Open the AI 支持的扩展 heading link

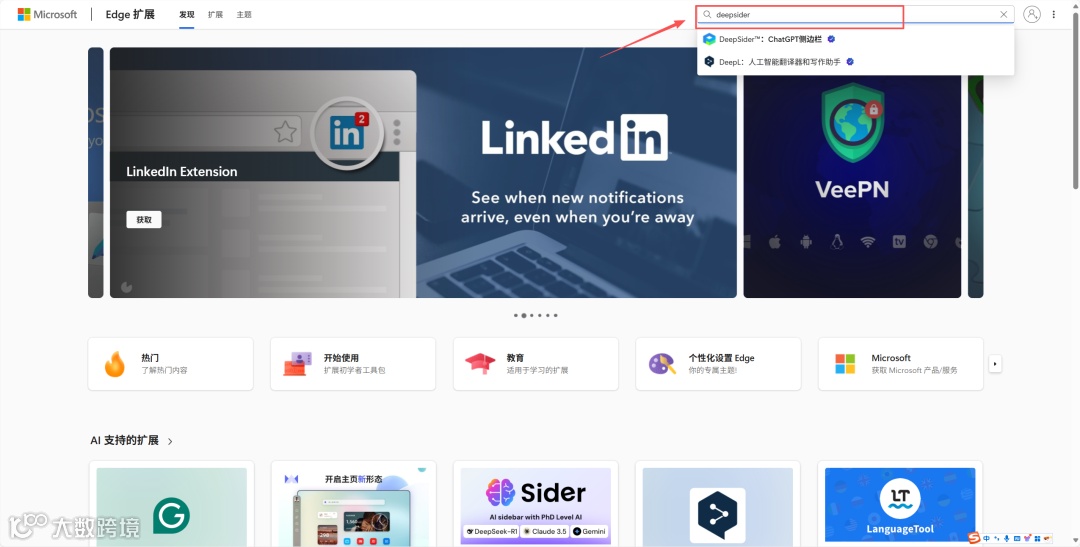(125, 440)
